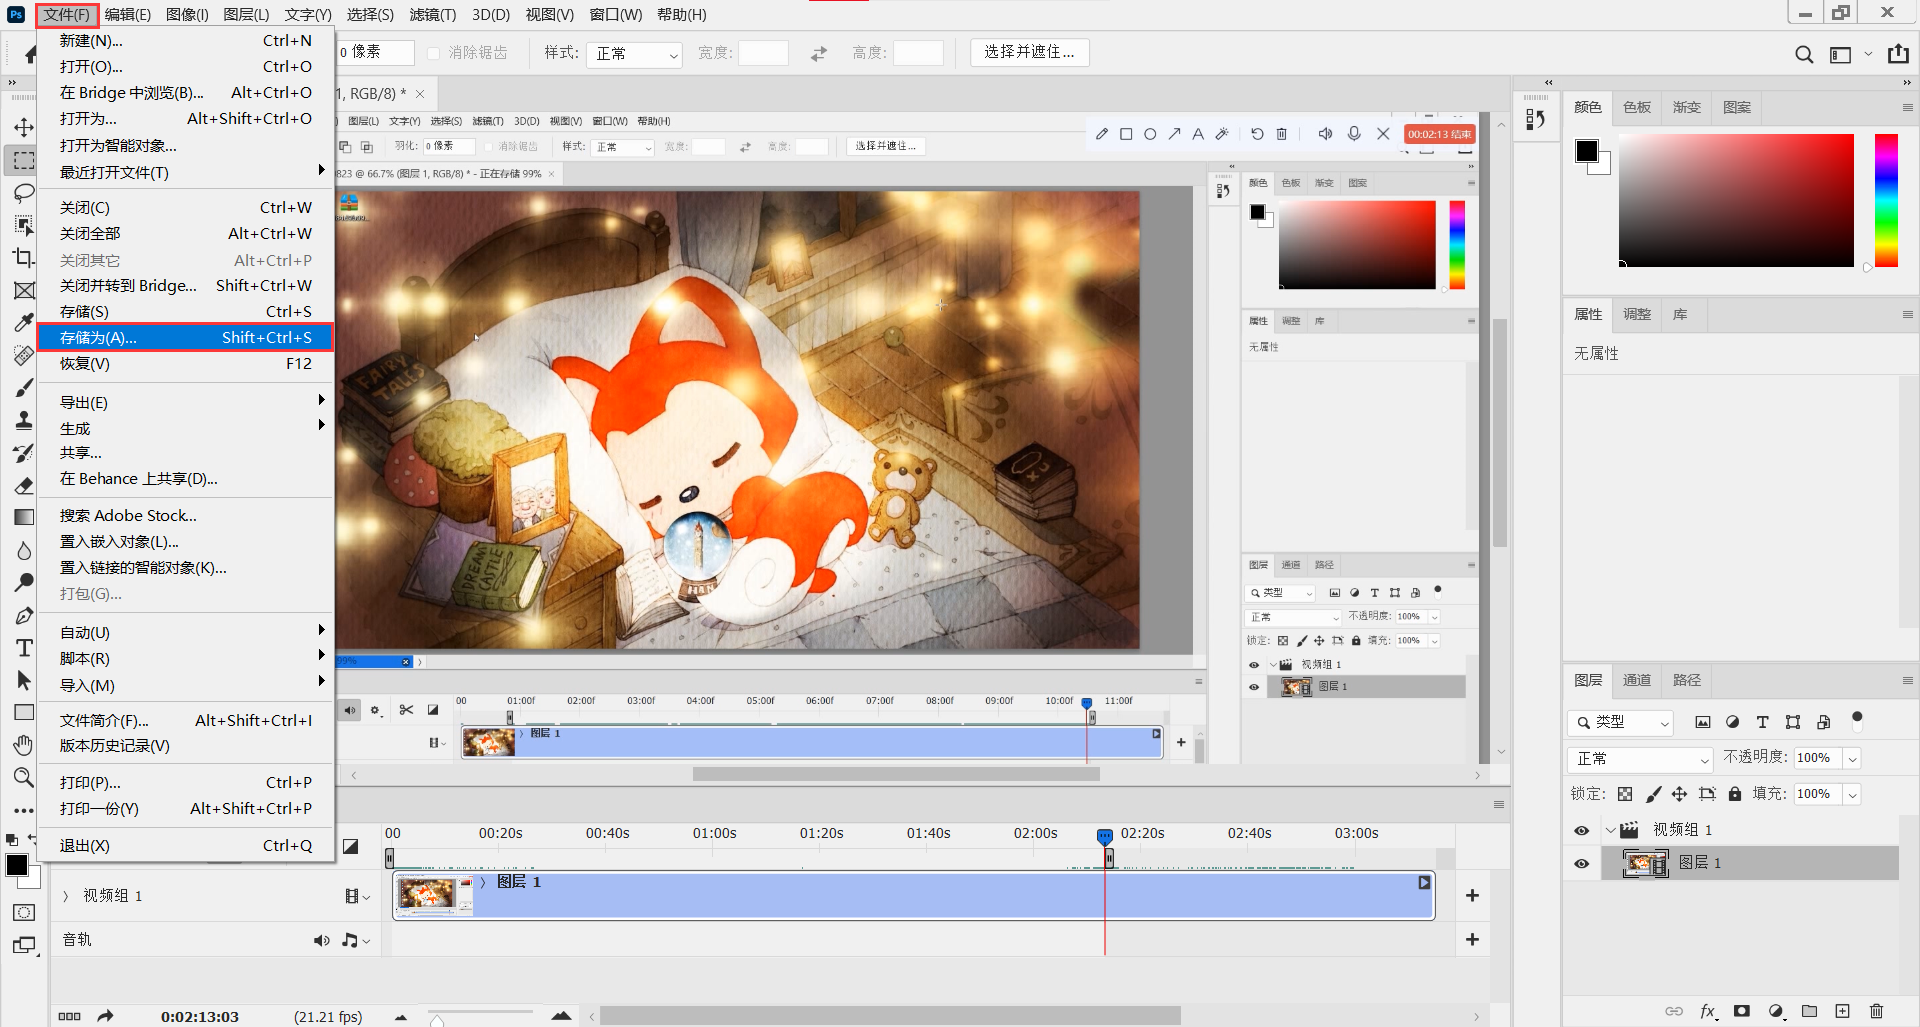Switch to the 色板 tab
1920x1027 pixels.
(x=1637, y=107)
